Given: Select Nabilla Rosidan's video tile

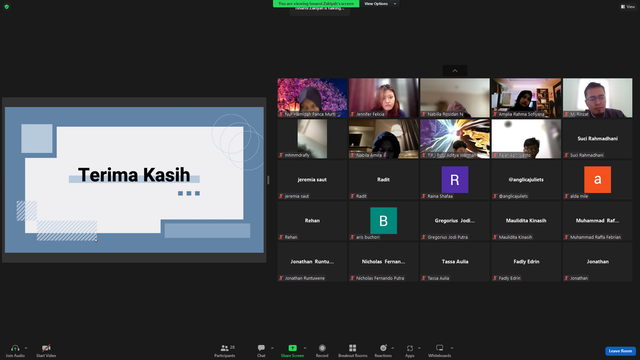Looking at the screenshot, I should point(455,98).
